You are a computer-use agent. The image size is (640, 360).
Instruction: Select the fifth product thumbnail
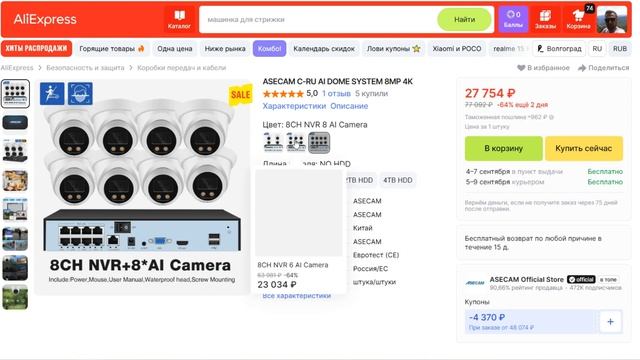15,209
